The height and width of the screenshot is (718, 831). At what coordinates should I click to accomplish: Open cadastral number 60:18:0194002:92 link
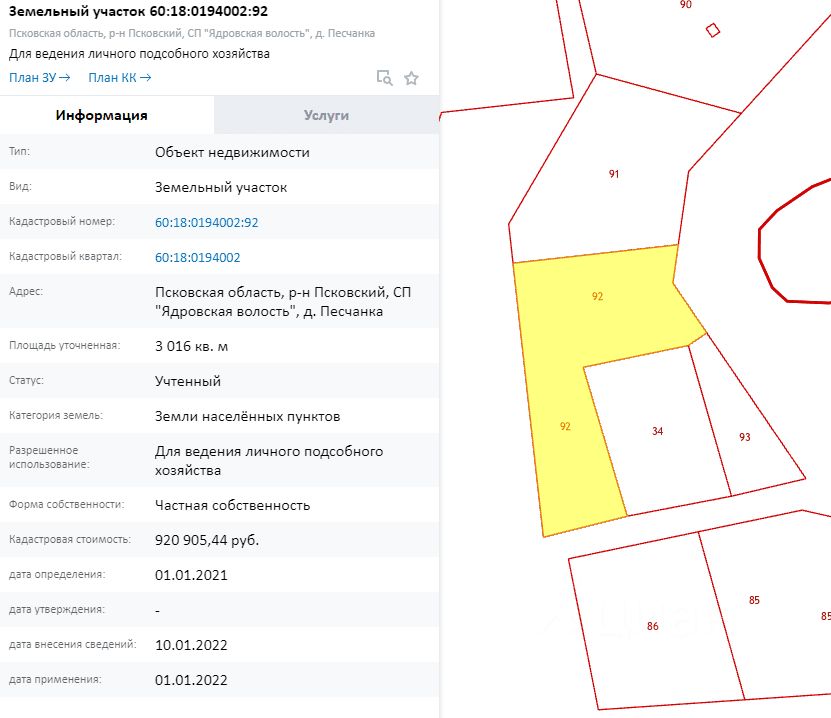point(207,222)
